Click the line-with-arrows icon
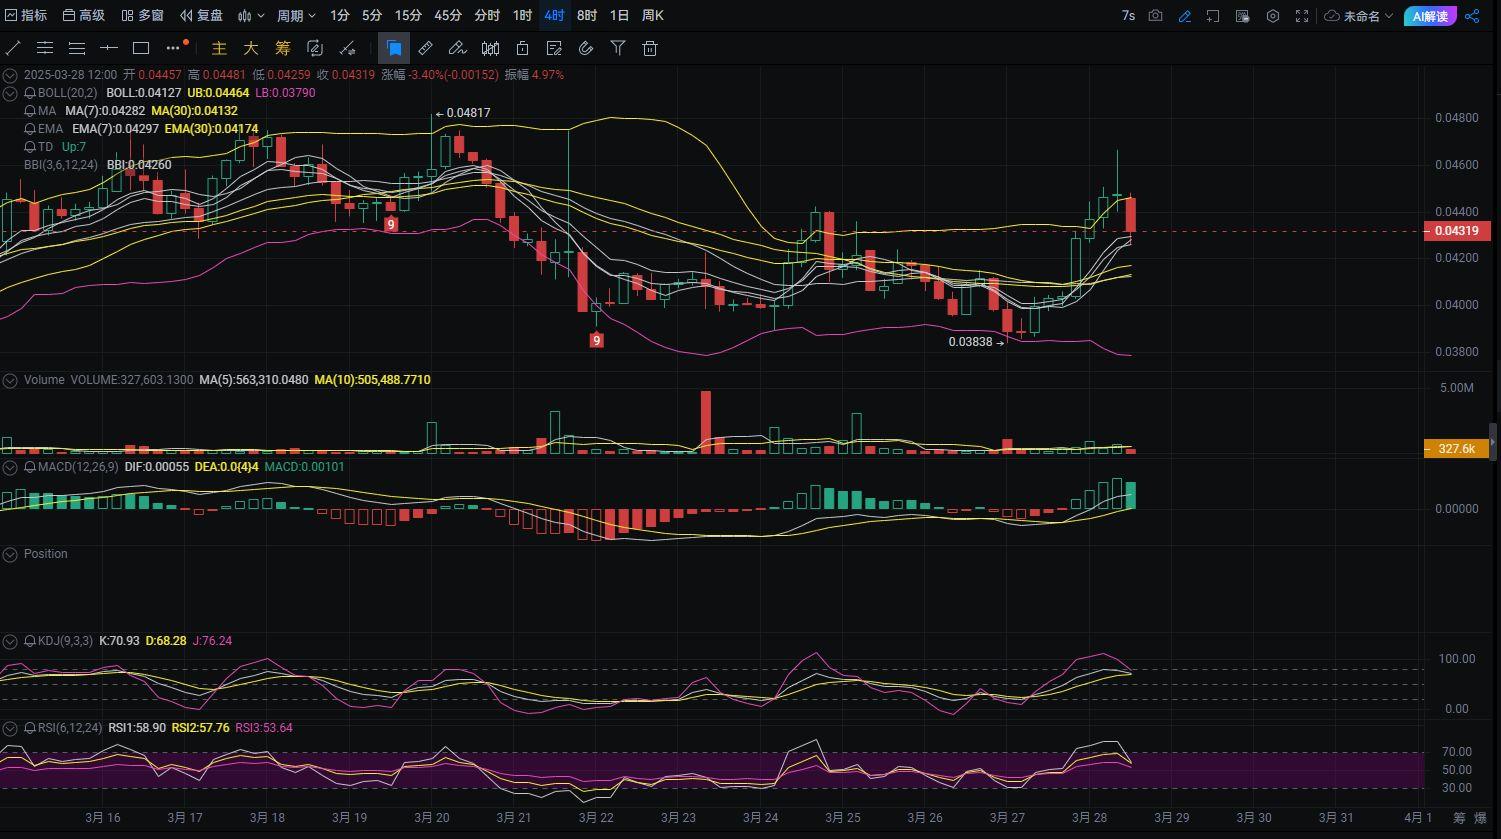 tap(347, 48)
